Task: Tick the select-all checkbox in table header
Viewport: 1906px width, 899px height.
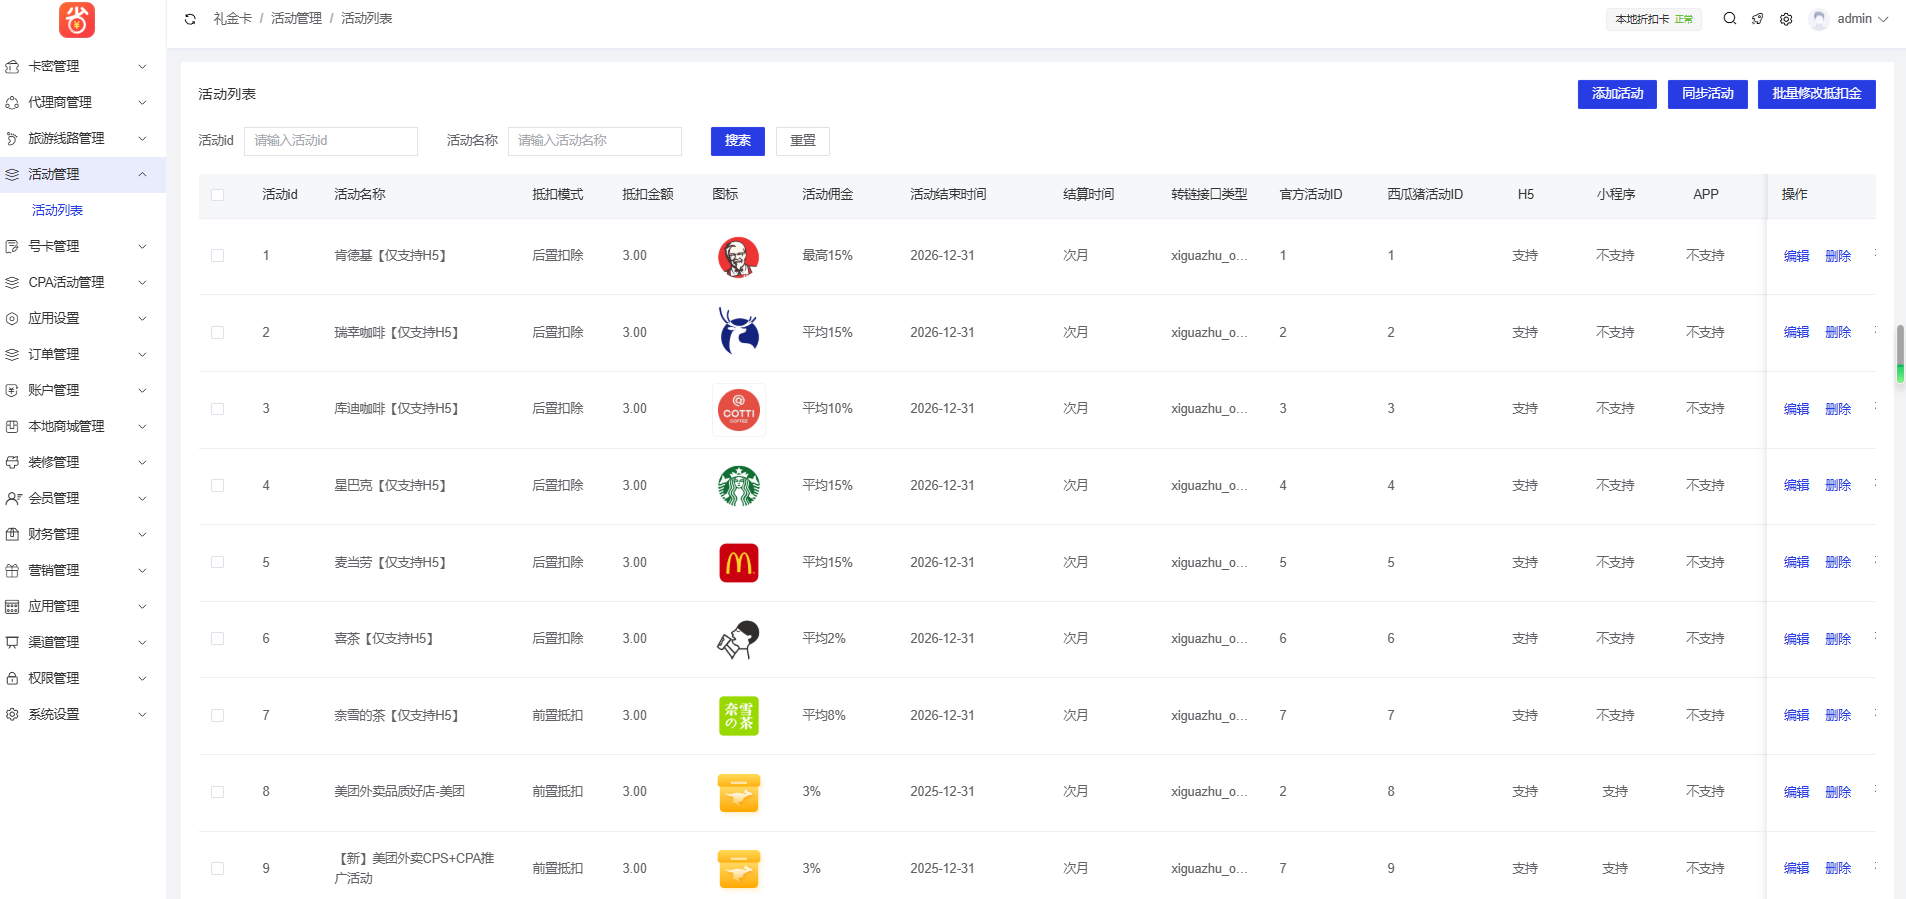Action: [217, 195]
